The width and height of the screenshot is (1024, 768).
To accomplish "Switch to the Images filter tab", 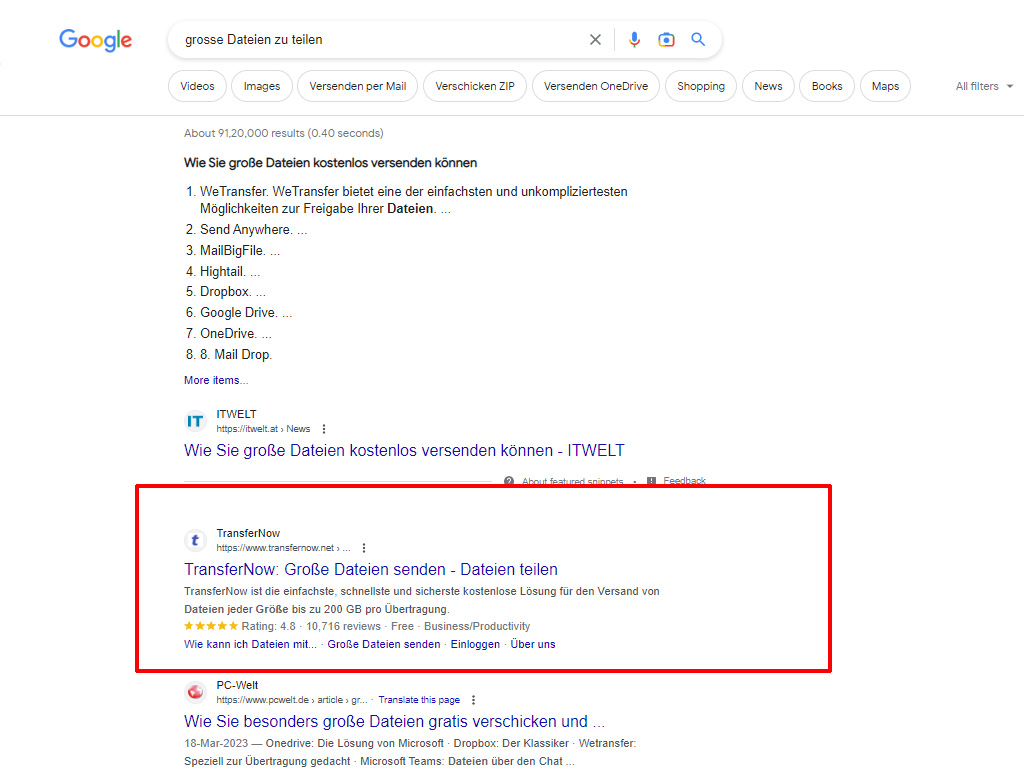I will tap(262, 86).
